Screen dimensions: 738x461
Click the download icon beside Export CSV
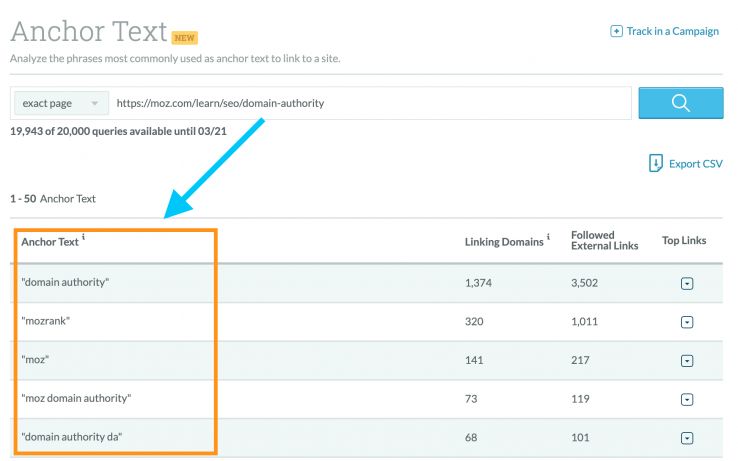coord(656,163)
